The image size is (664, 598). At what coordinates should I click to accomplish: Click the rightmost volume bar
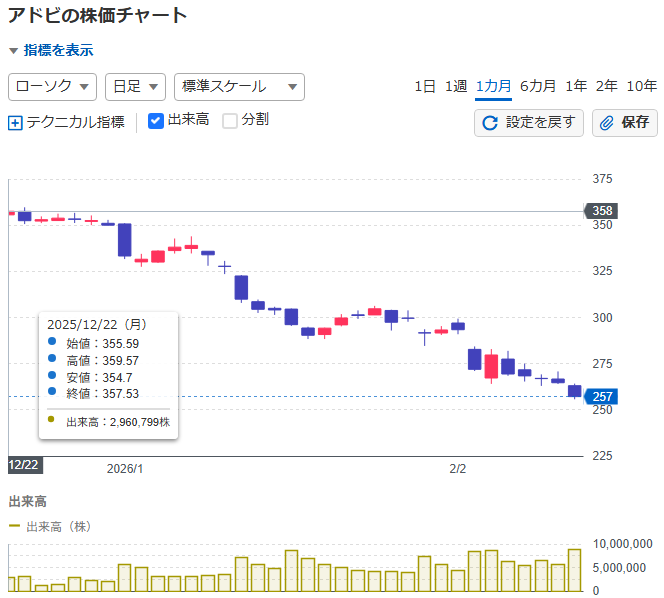(x=575, y=570)
